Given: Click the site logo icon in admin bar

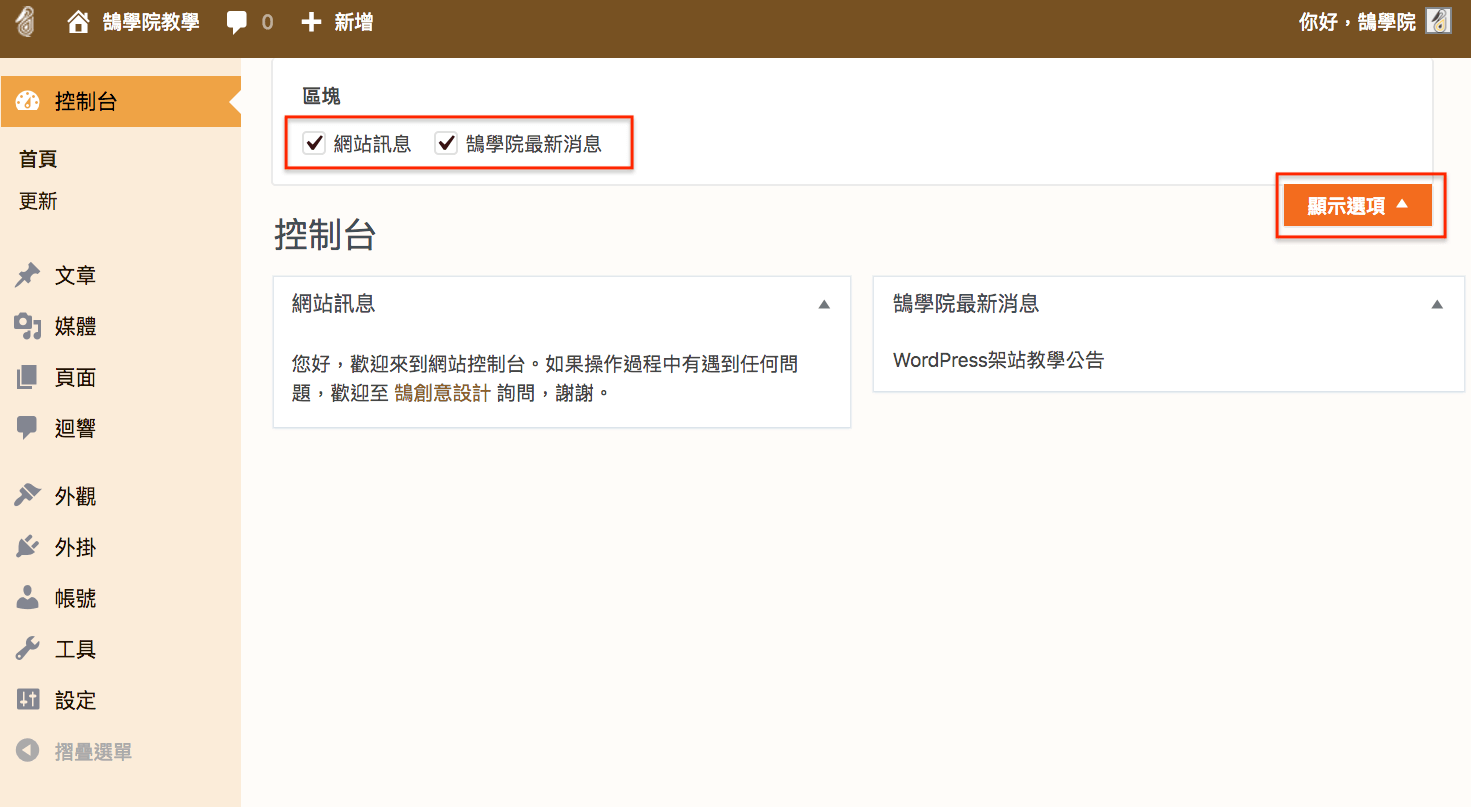Looking at the screenshot, I should tap(26, 22).
